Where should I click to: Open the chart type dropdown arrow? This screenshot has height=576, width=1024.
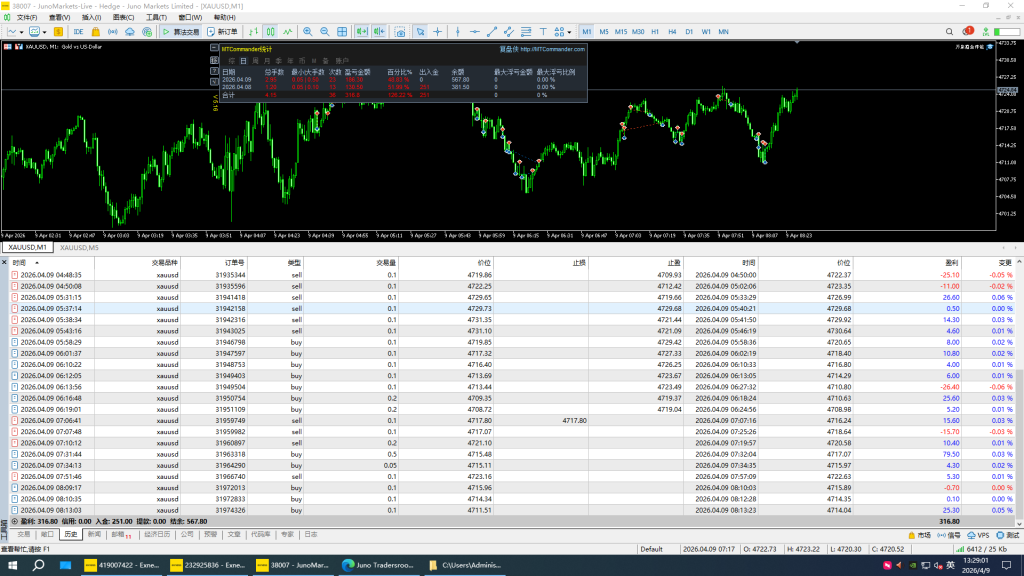click(24, 32)
